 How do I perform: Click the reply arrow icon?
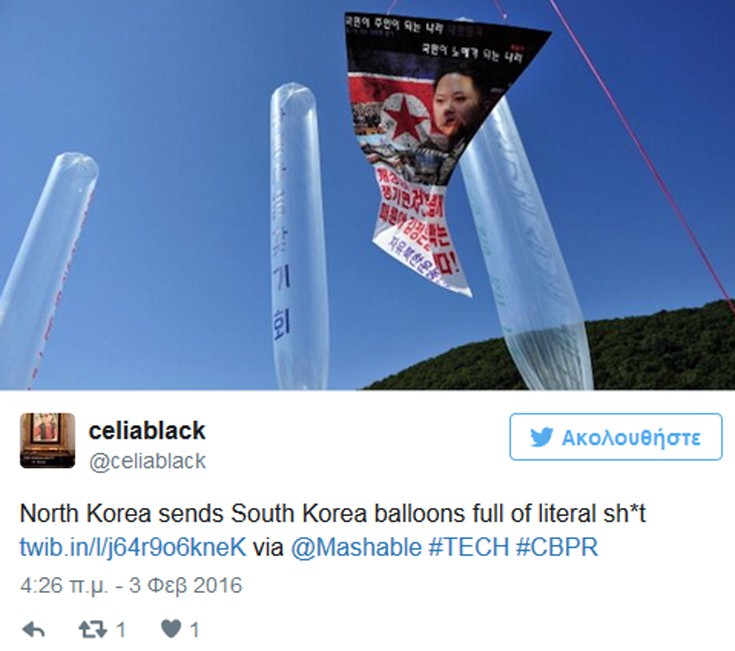pos(34,629)
